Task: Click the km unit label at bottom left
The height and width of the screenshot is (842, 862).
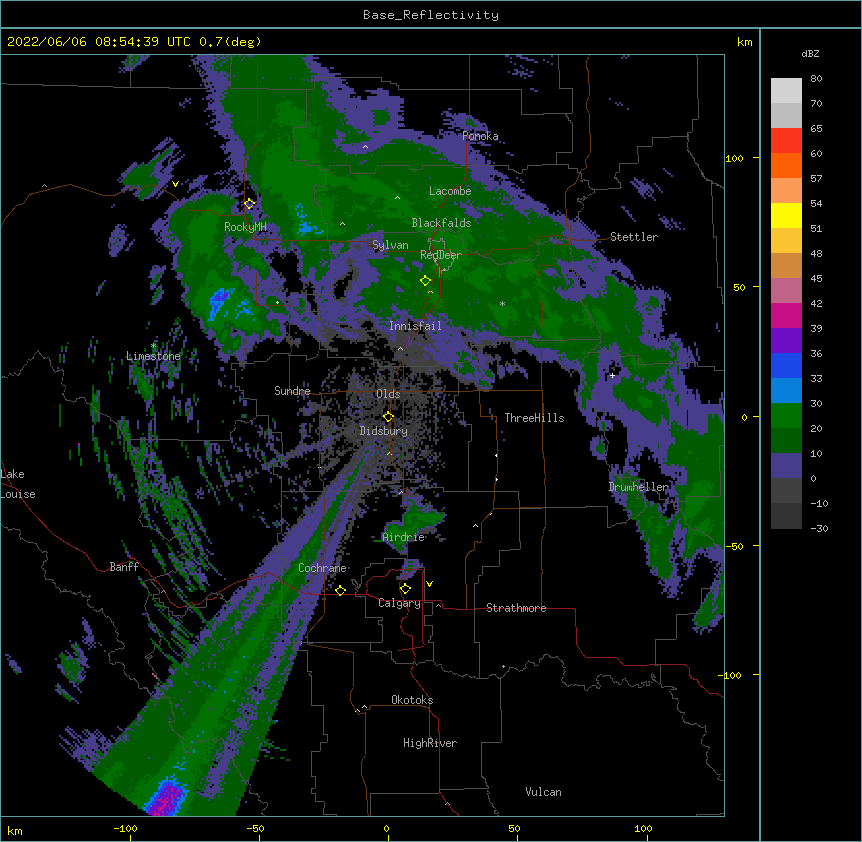Action: (15, 830)
